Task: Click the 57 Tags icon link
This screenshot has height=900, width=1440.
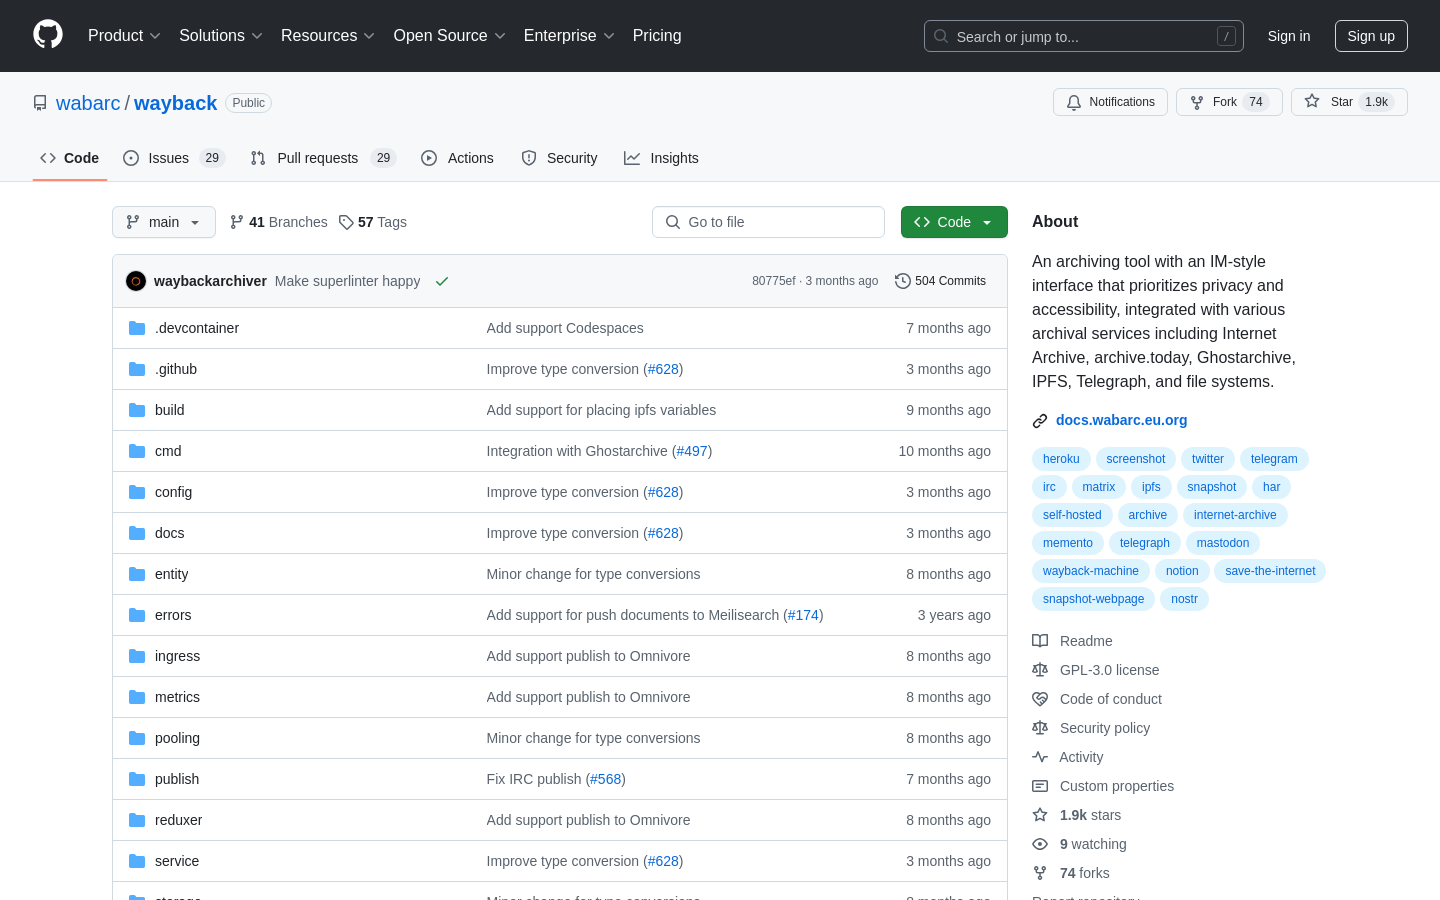Action: 346,222
